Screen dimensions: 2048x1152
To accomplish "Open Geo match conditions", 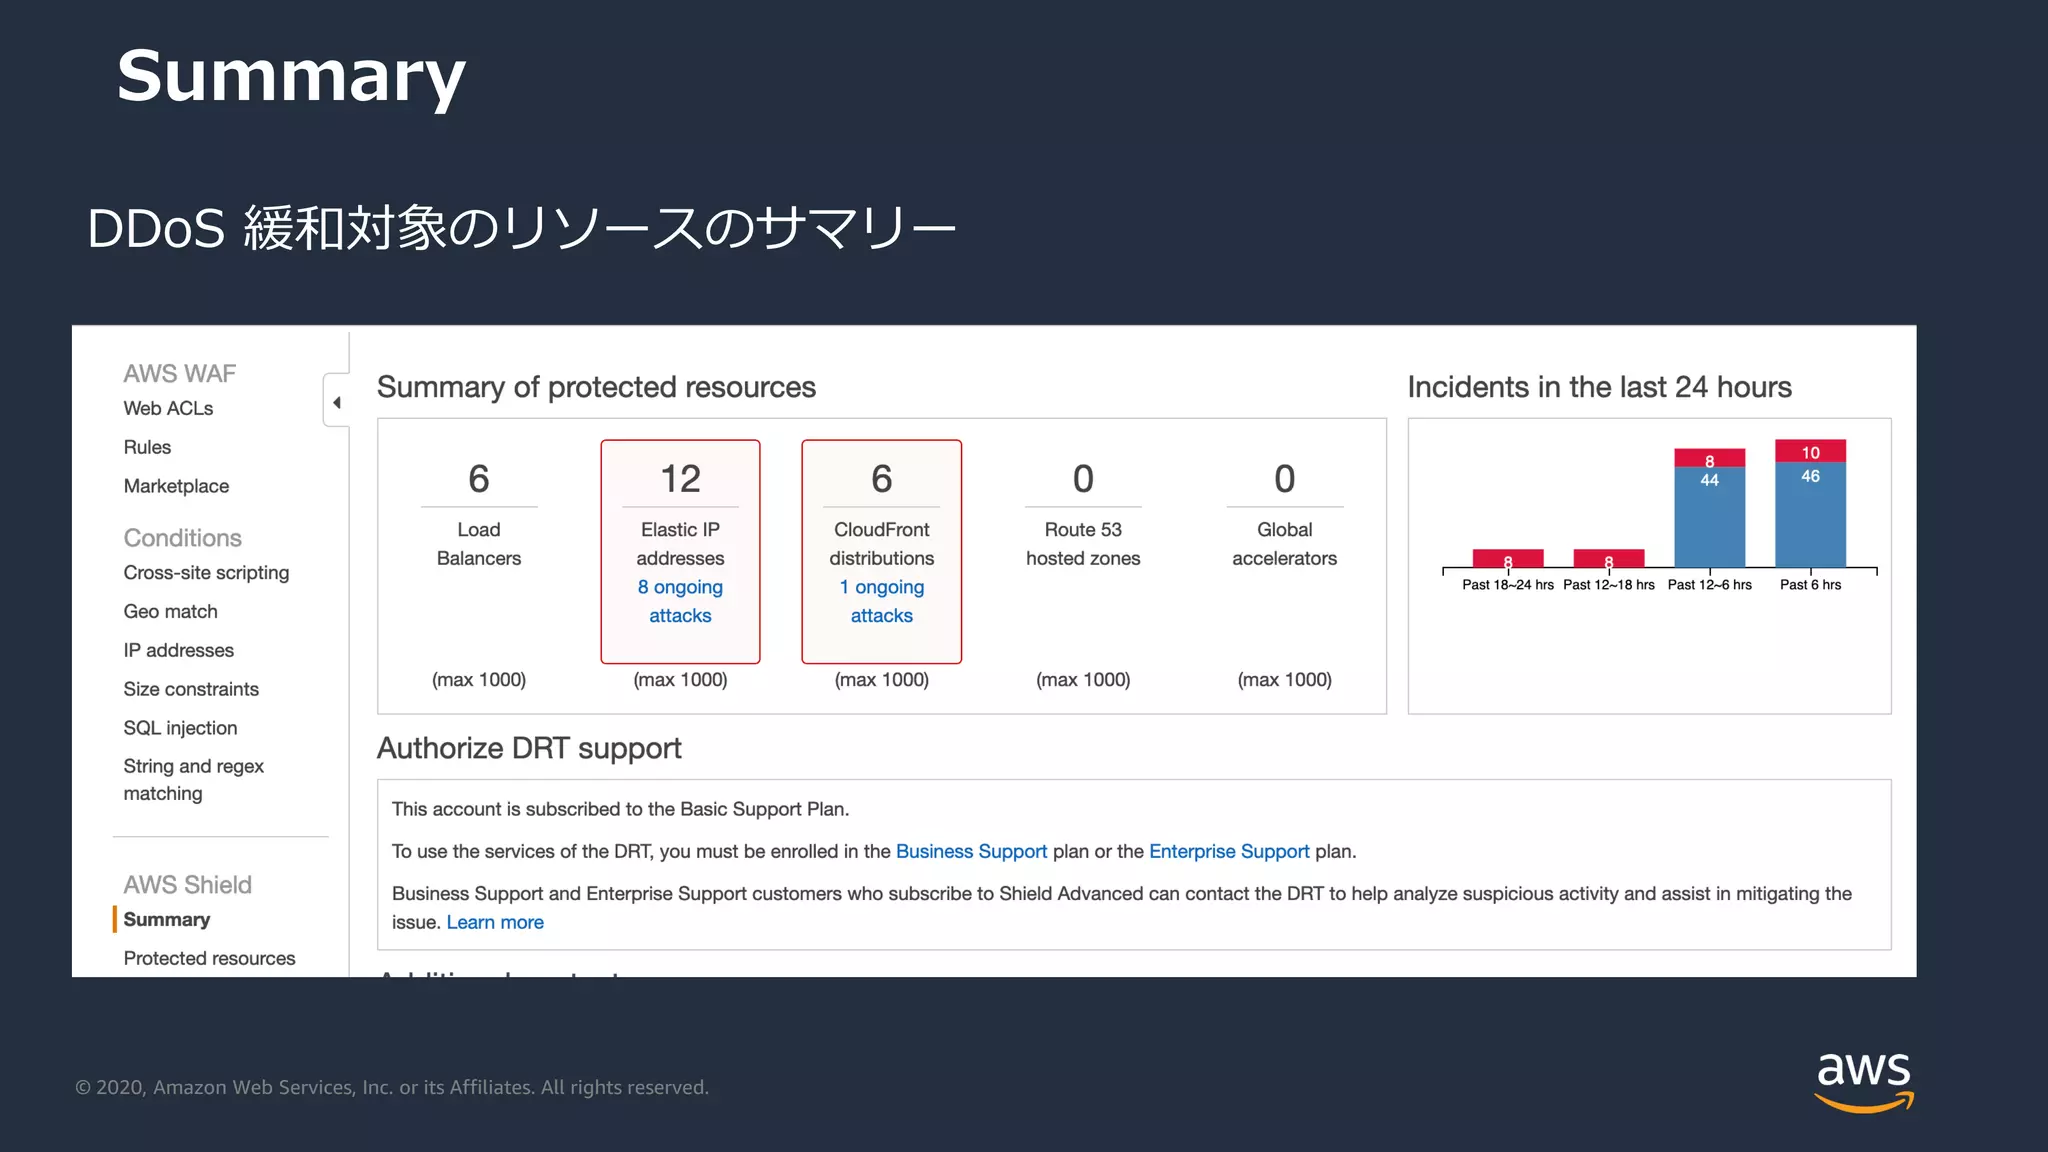I will (170, 611).
